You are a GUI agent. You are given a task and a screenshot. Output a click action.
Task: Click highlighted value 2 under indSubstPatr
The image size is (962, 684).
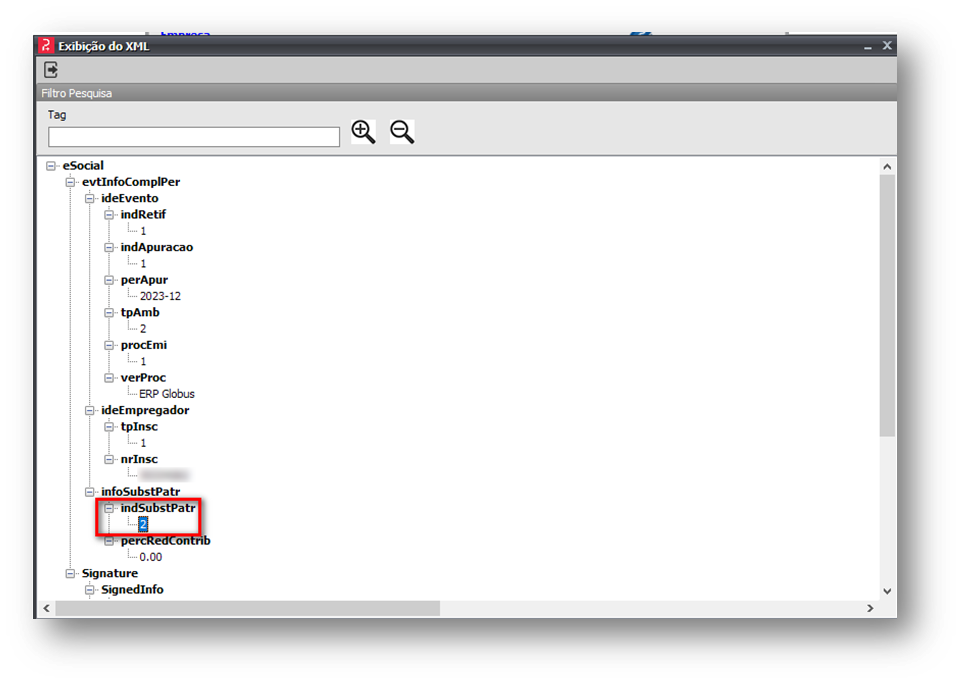[143, 525]
